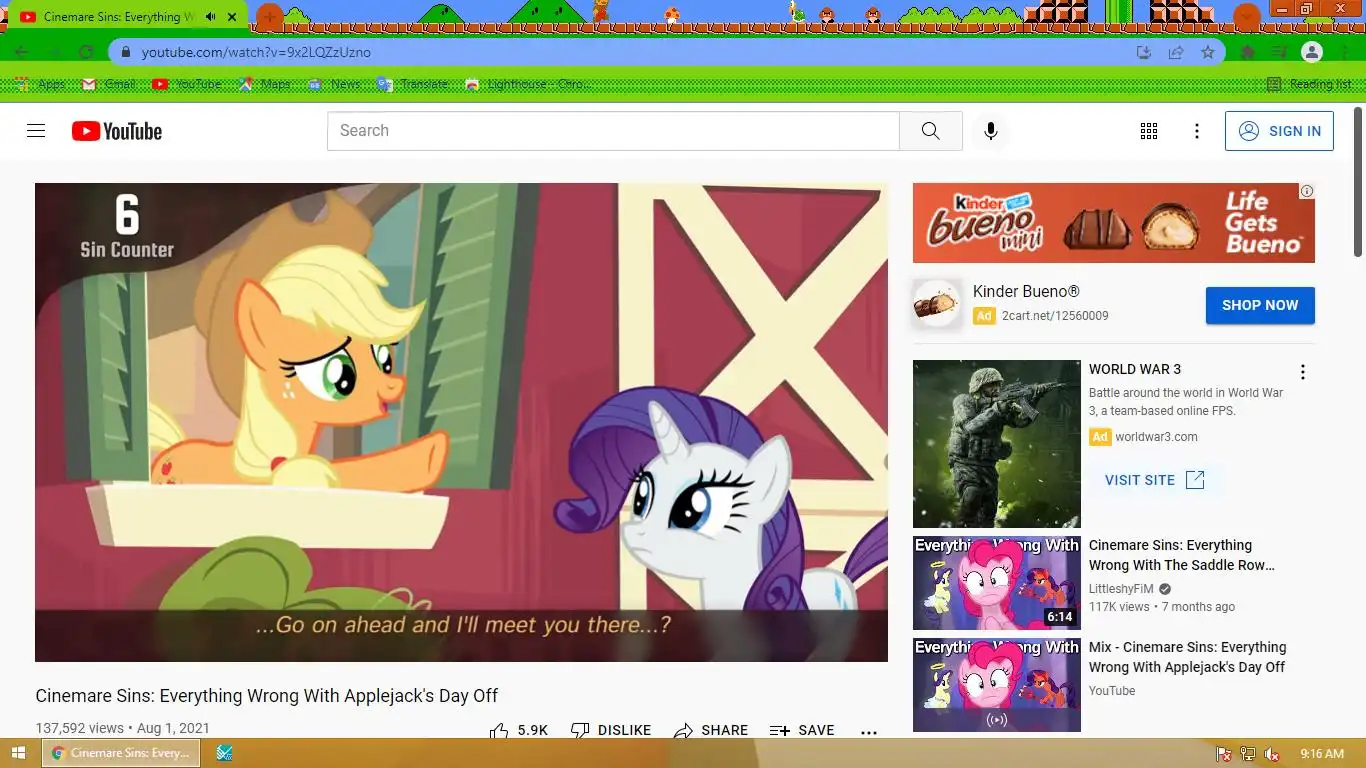Open WORLD WAR 3 ad options menu
Screen dimensions: 1366x768
click(x=1302, y=372)
